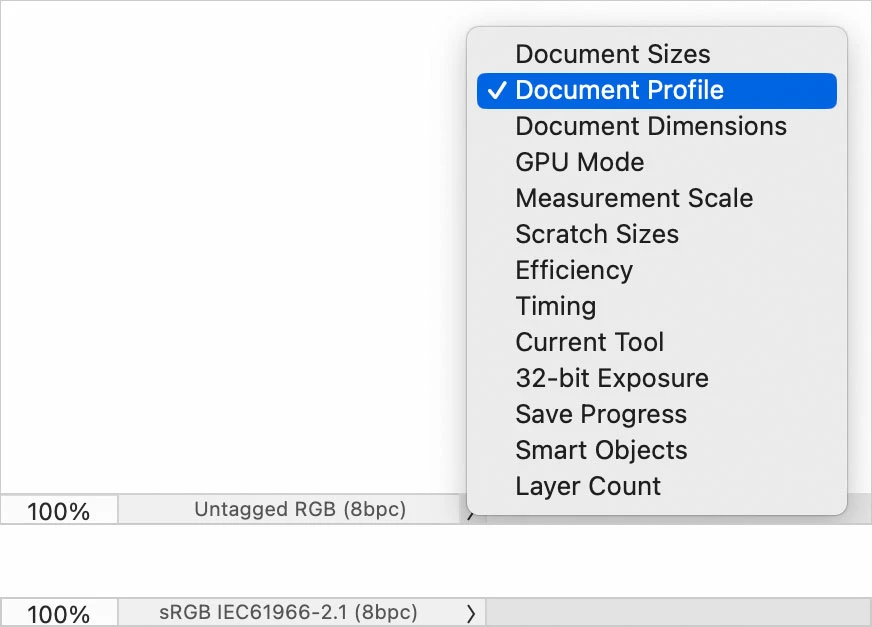
Task: Select Current Tool menu entry
Action: [x=589, y=342]
